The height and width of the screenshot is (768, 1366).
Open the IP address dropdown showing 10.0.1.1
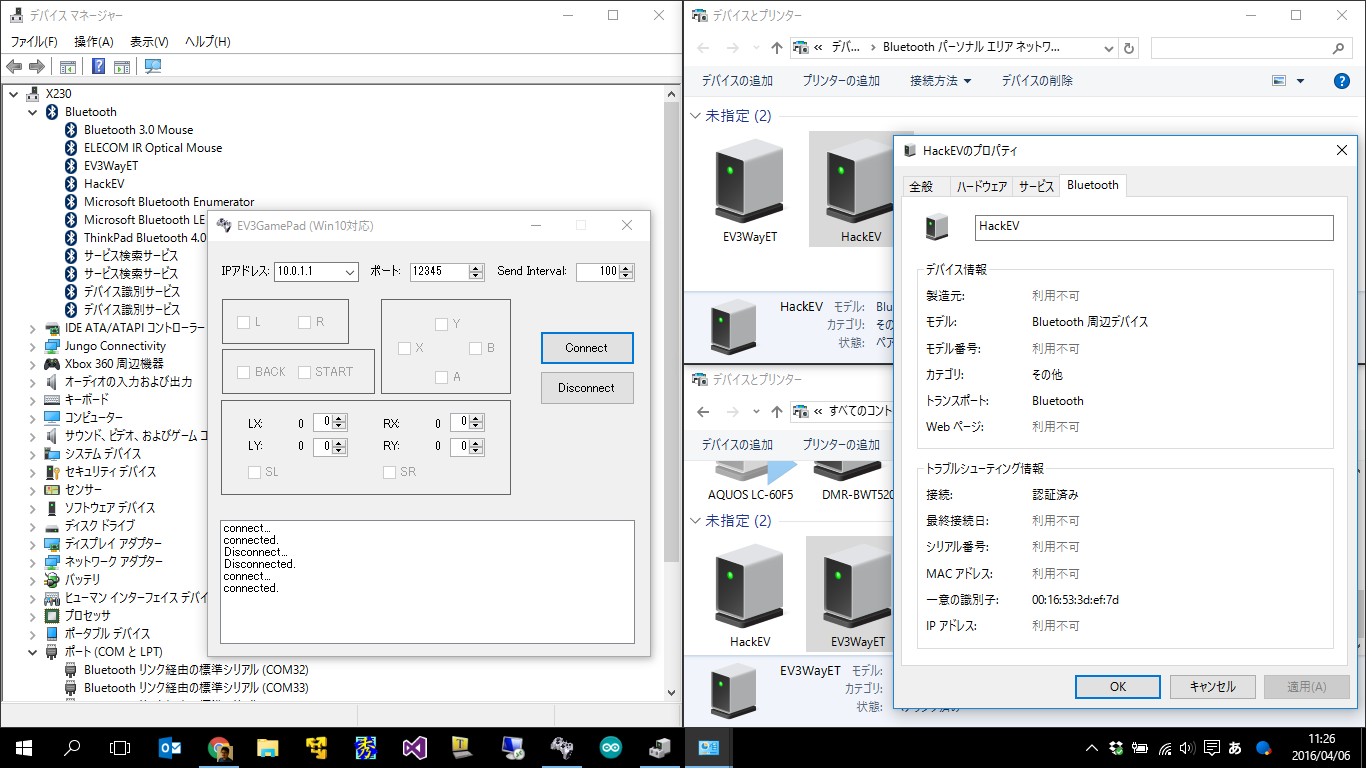click(x=349, y=272)
